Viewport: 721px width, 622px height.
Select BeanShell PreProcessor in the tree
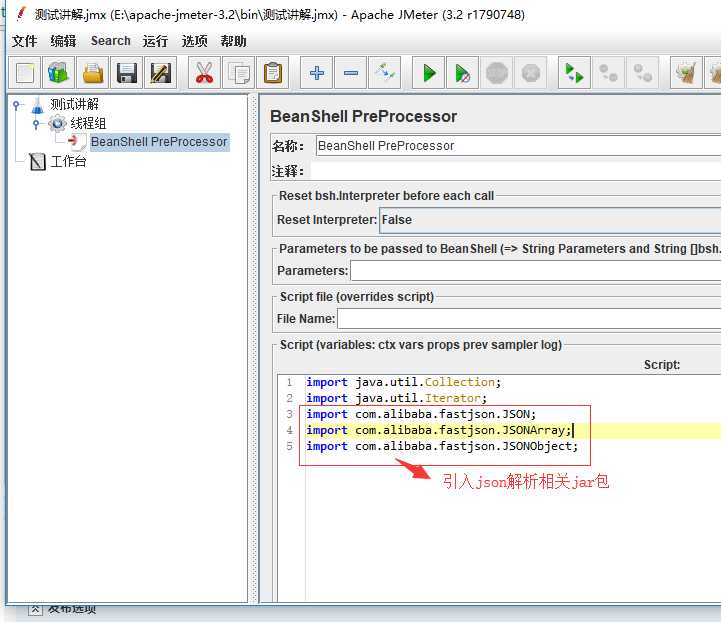coord(159,142)
